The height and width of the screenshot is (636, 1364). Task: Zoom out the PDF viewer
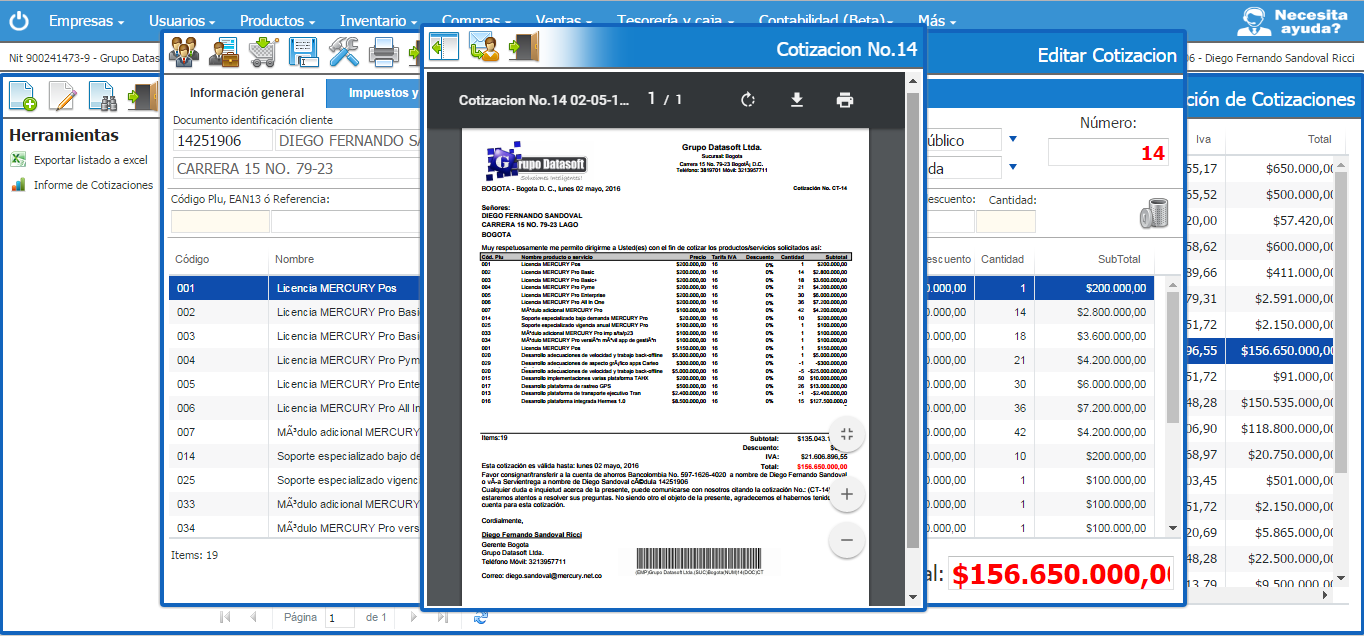coord(847,540)
